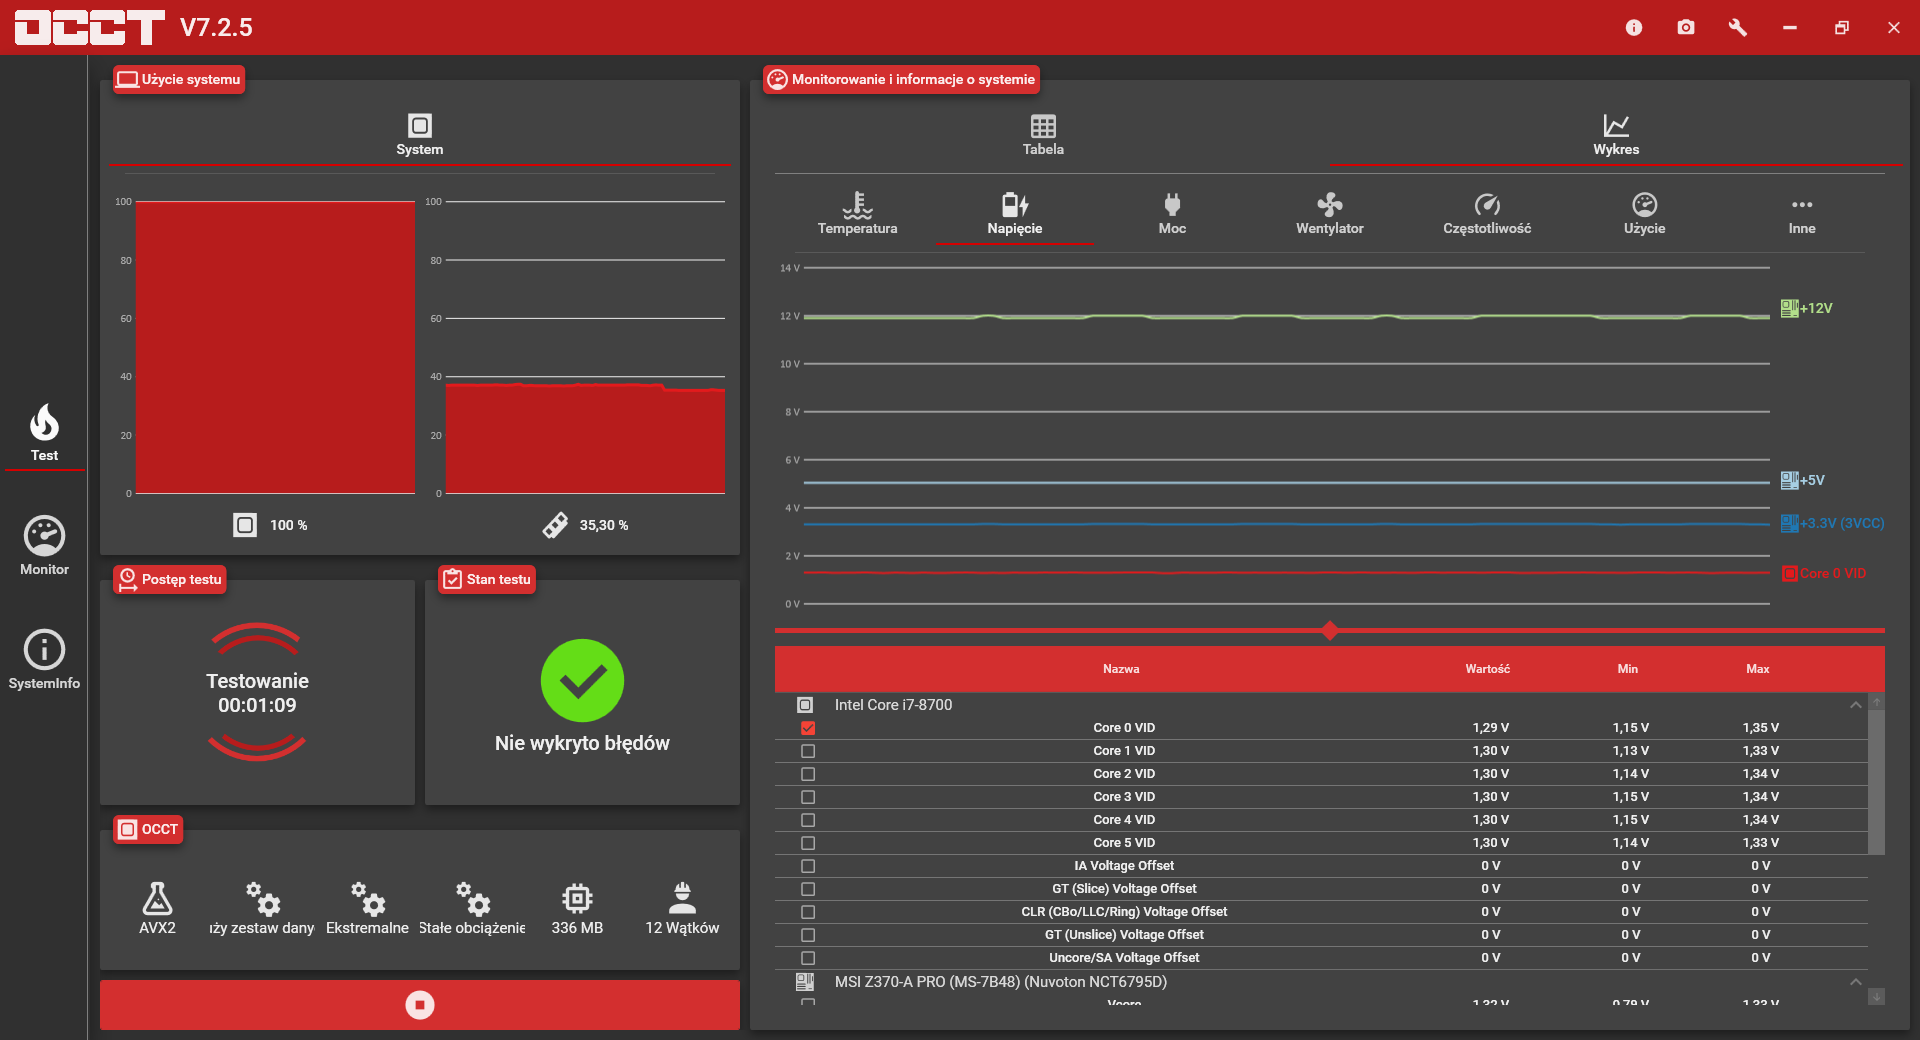The width and height of the screenshot is (1920, 1040).
Task: Click the screenshot camera icon
Action: (1686, 27)
